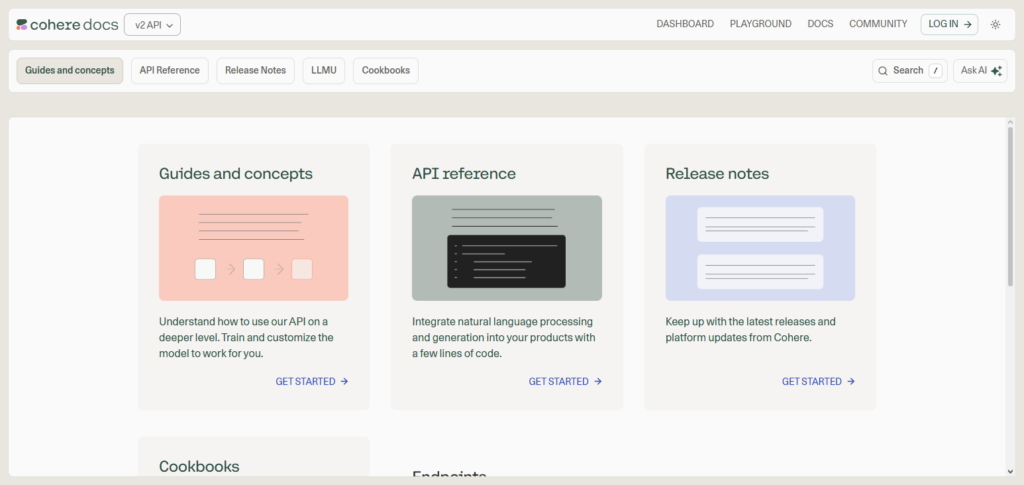The height and width of the screenshot is (485, 1024).
Task: Click GET STARTED under Release notes
Action: pos(819,381)
